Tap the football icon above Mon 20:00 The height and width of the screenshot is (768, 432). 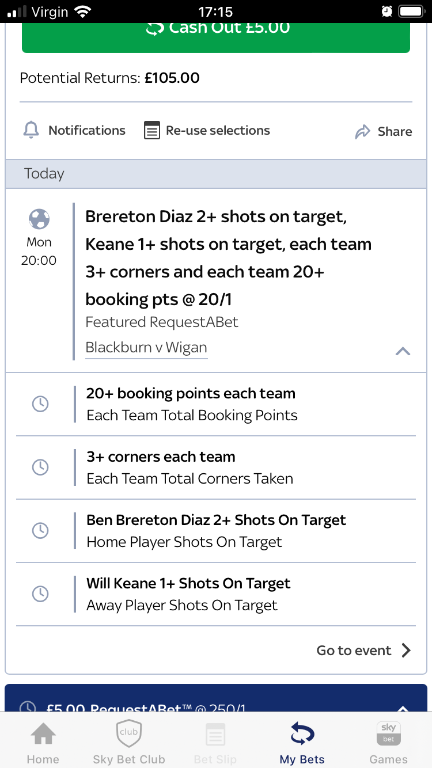coord(39,219)
